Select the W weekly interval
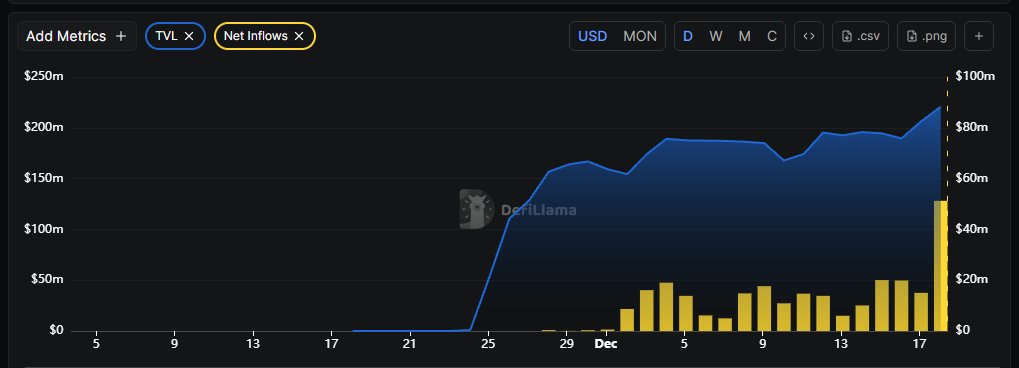Screen dimensions: 1019x368 716,36
